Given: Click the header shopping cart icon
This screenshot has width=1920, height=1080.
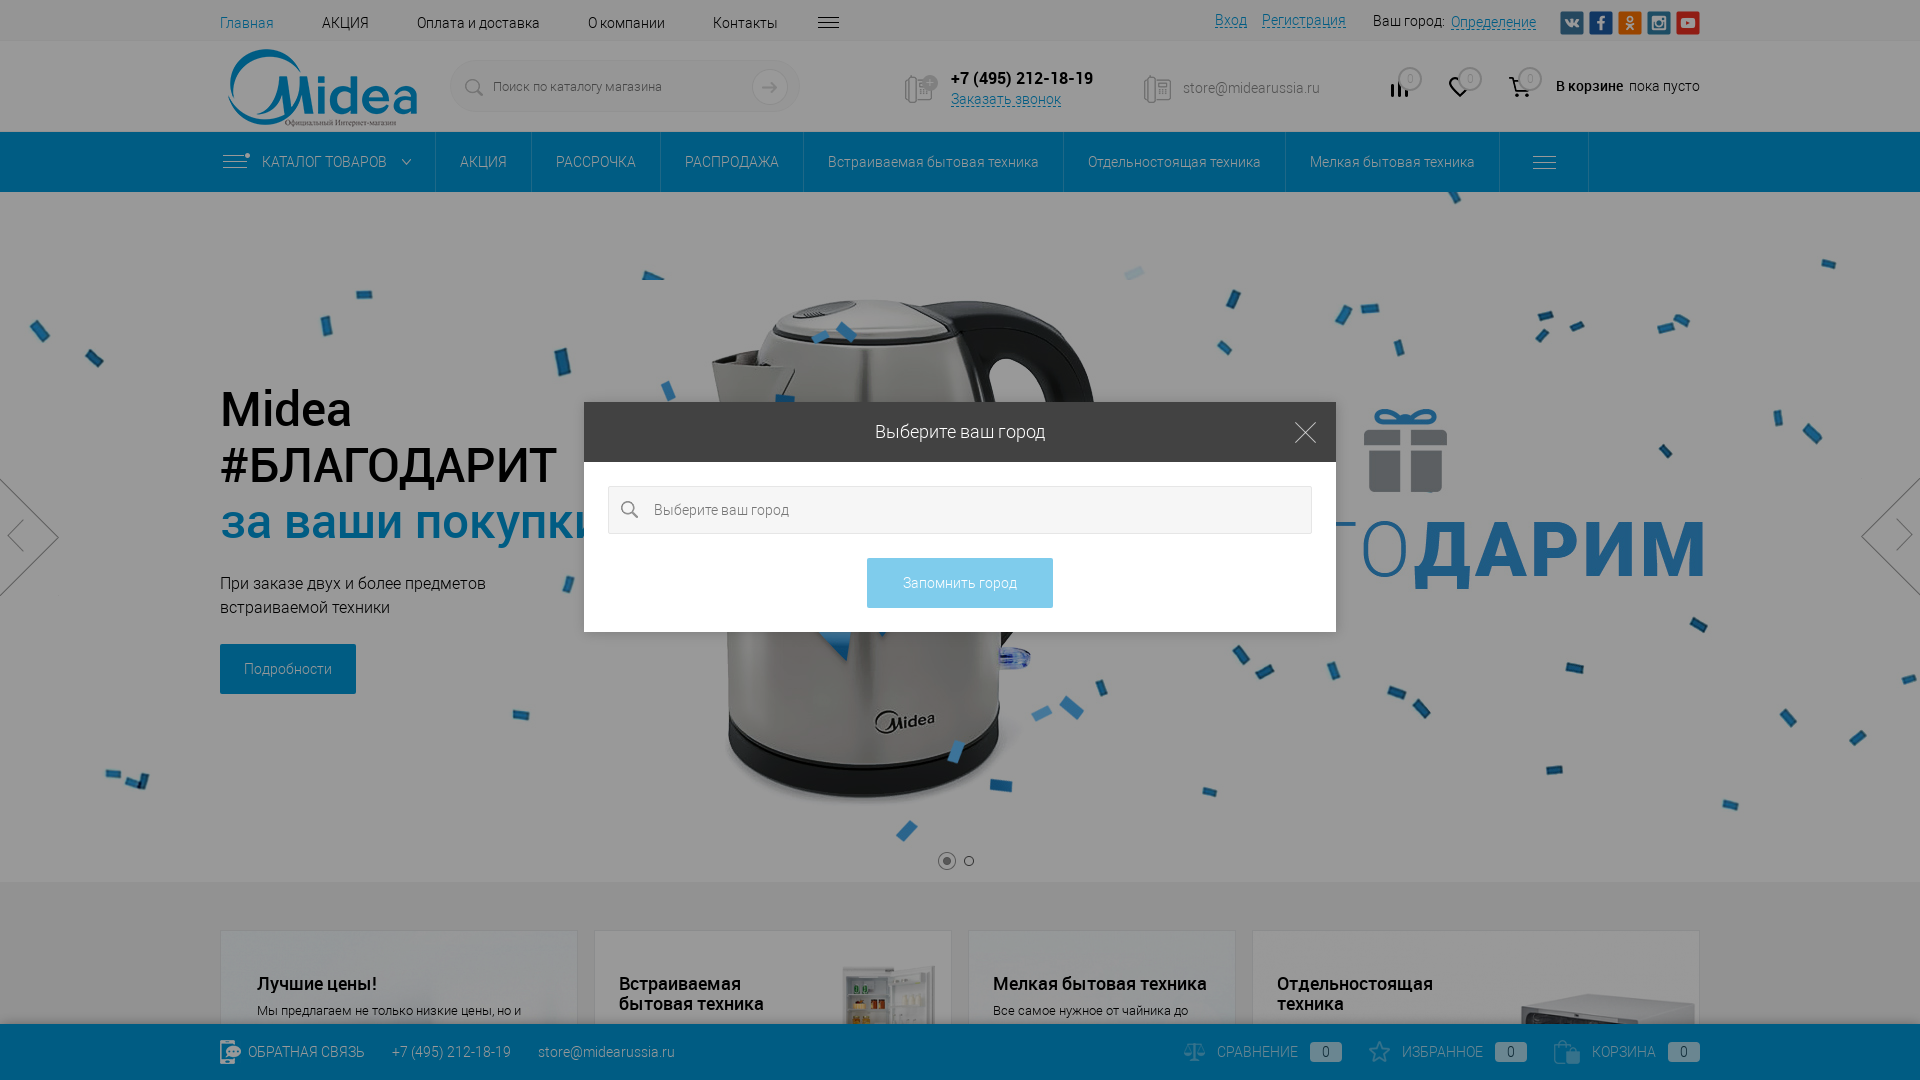Looking at the screenshot, I should click(x=1519, y=88).
